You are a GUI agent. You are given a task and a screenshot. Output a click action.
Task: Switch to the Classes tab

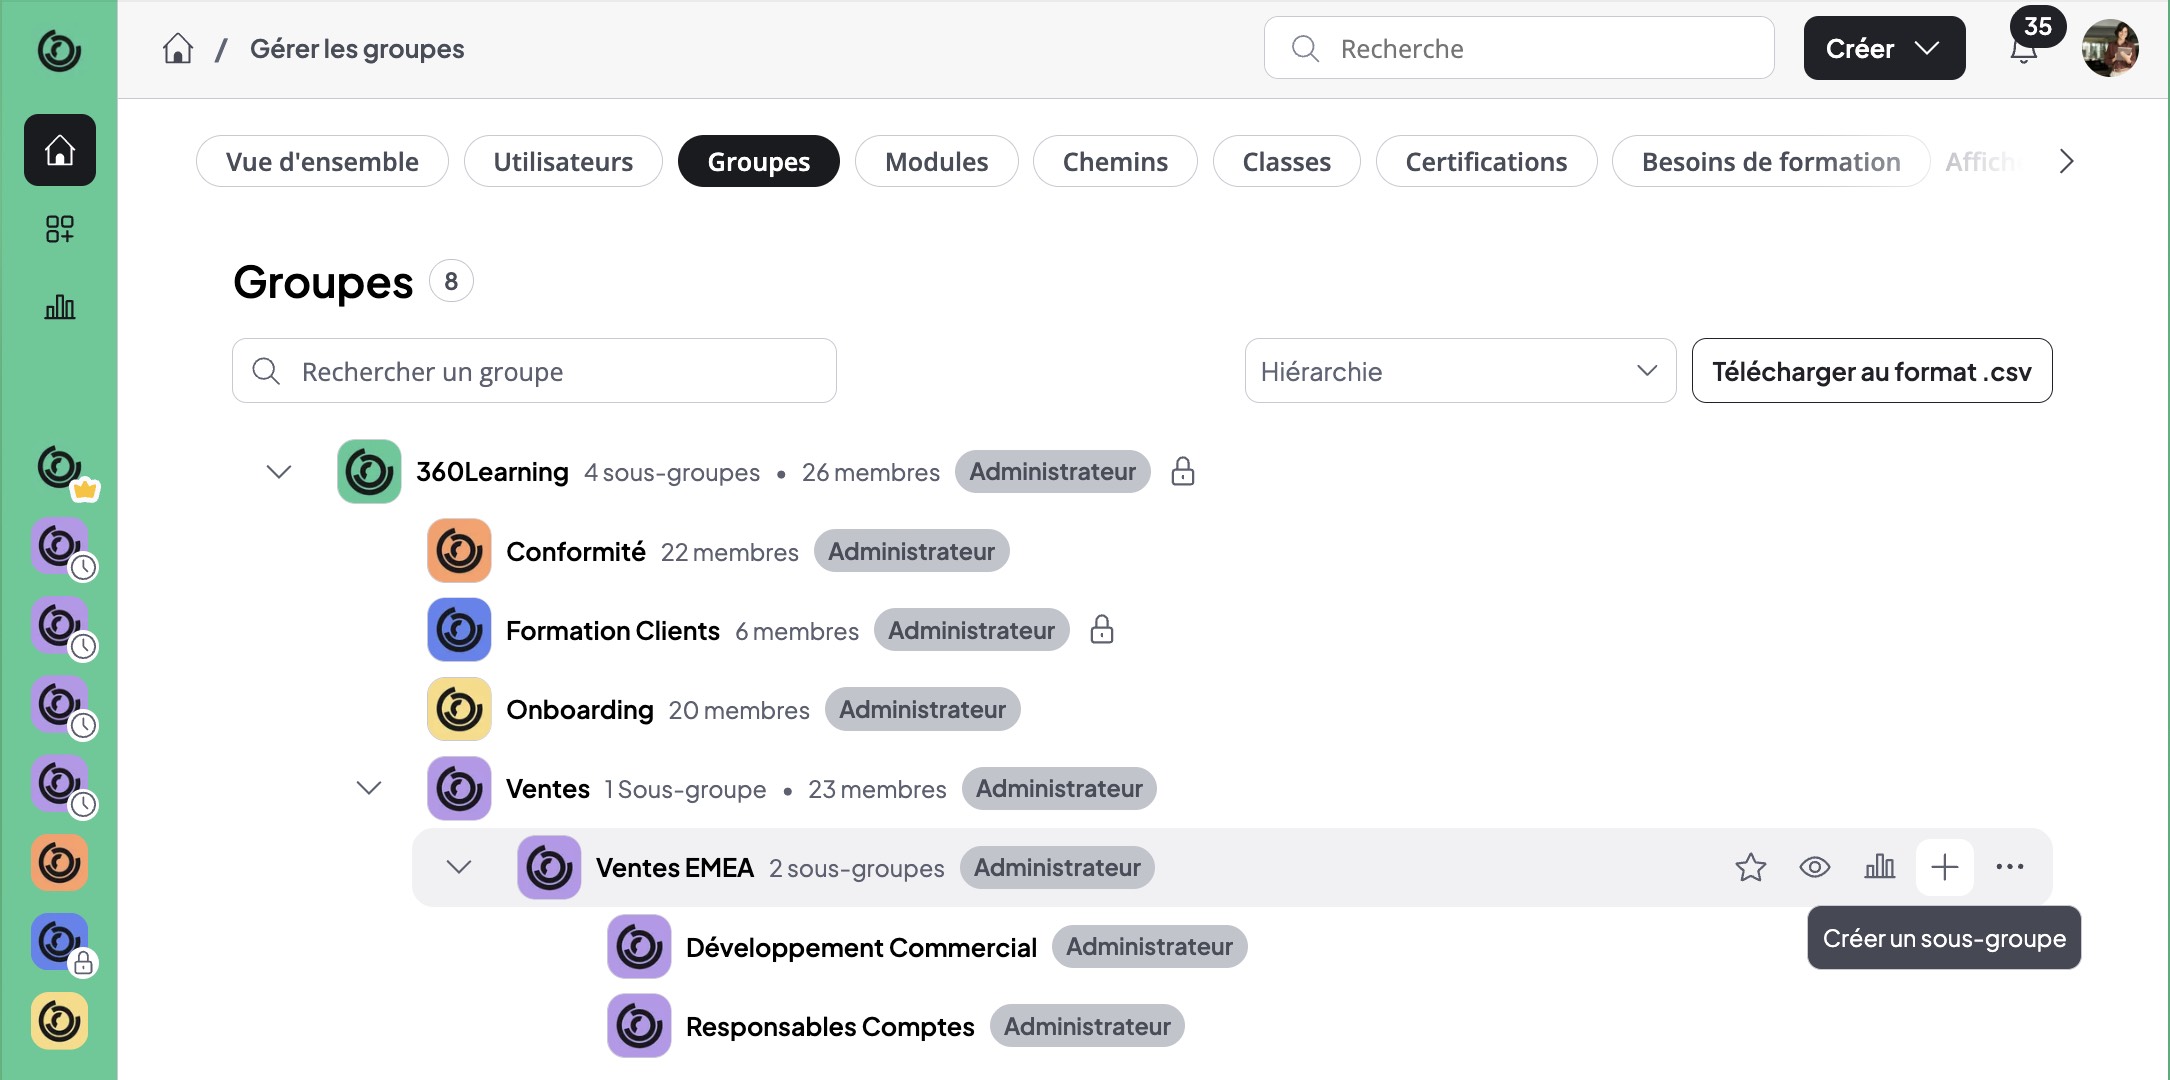coord(1286,161)
